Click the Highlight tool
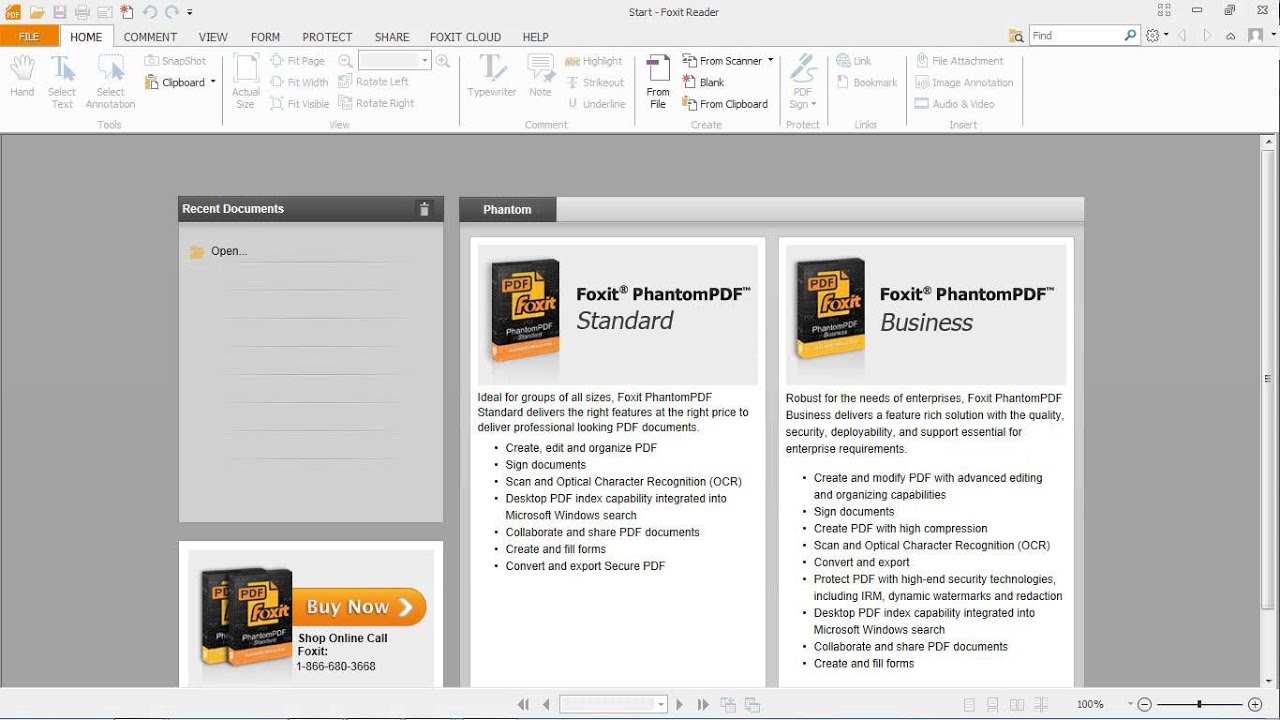The width and height of the screenshot is (1280, 720). click(x=594, y=61)
